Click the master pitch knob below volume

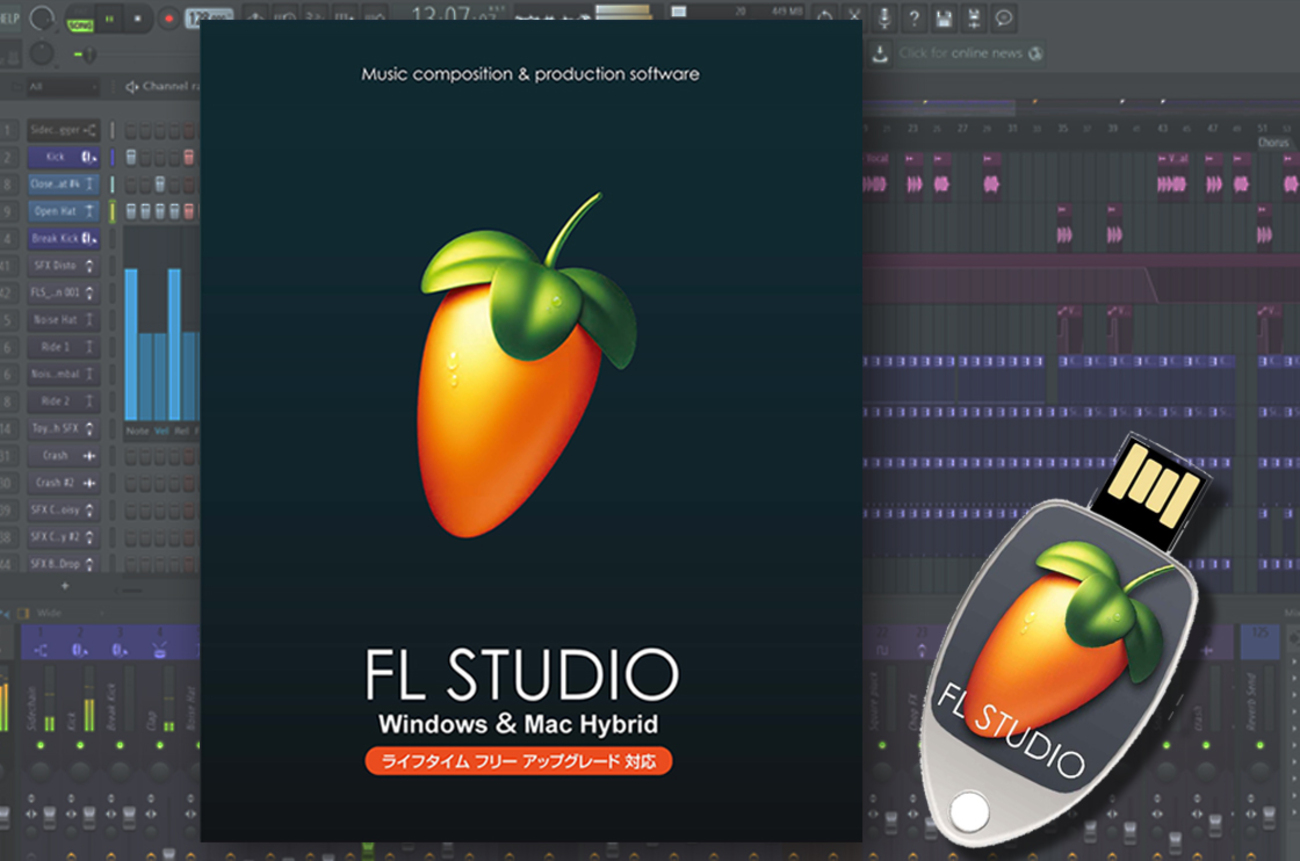pos(41,53)
